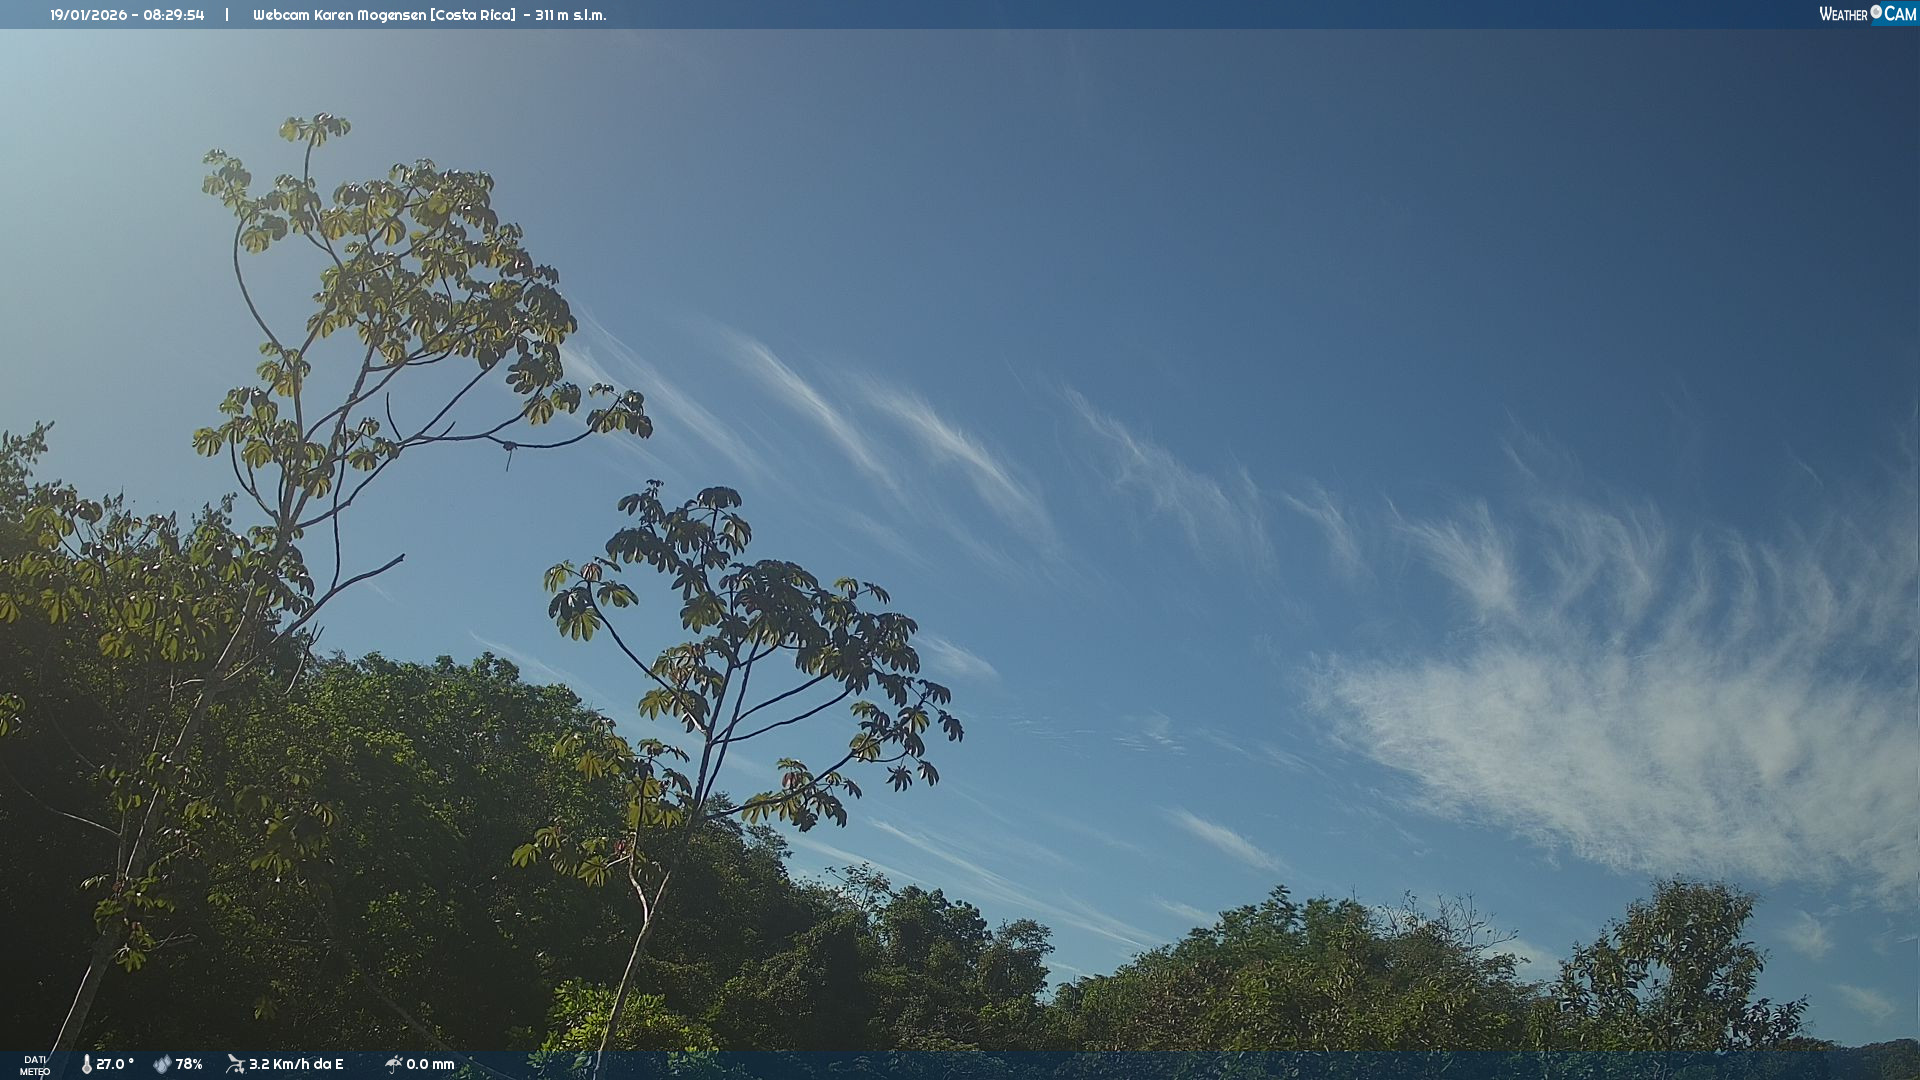Click the CAM text in the logo
The height and width of the screenshot is (1080, 1920).
(x=1900, y=14)
